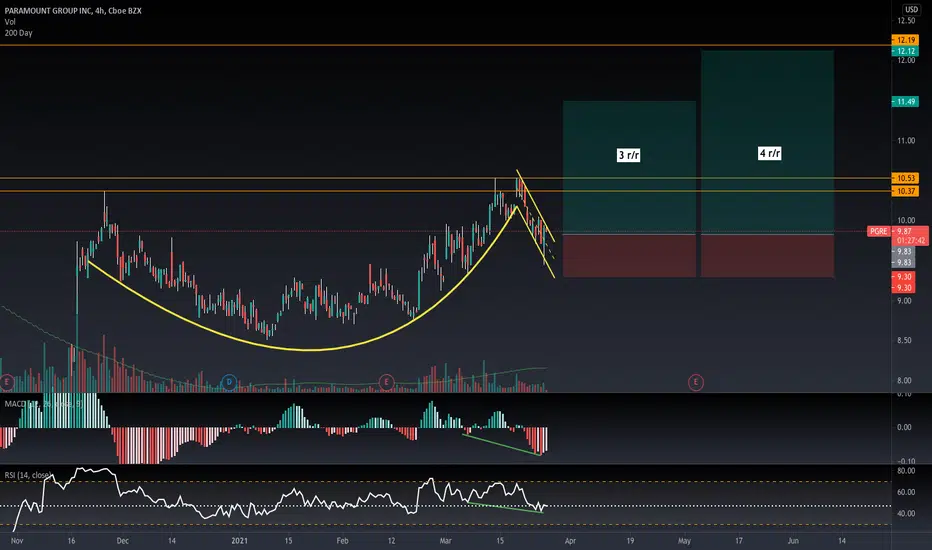The height and width of the screenshot is (550, 932).
Task: Click the 10.00 price axis value
Action: 906,221
